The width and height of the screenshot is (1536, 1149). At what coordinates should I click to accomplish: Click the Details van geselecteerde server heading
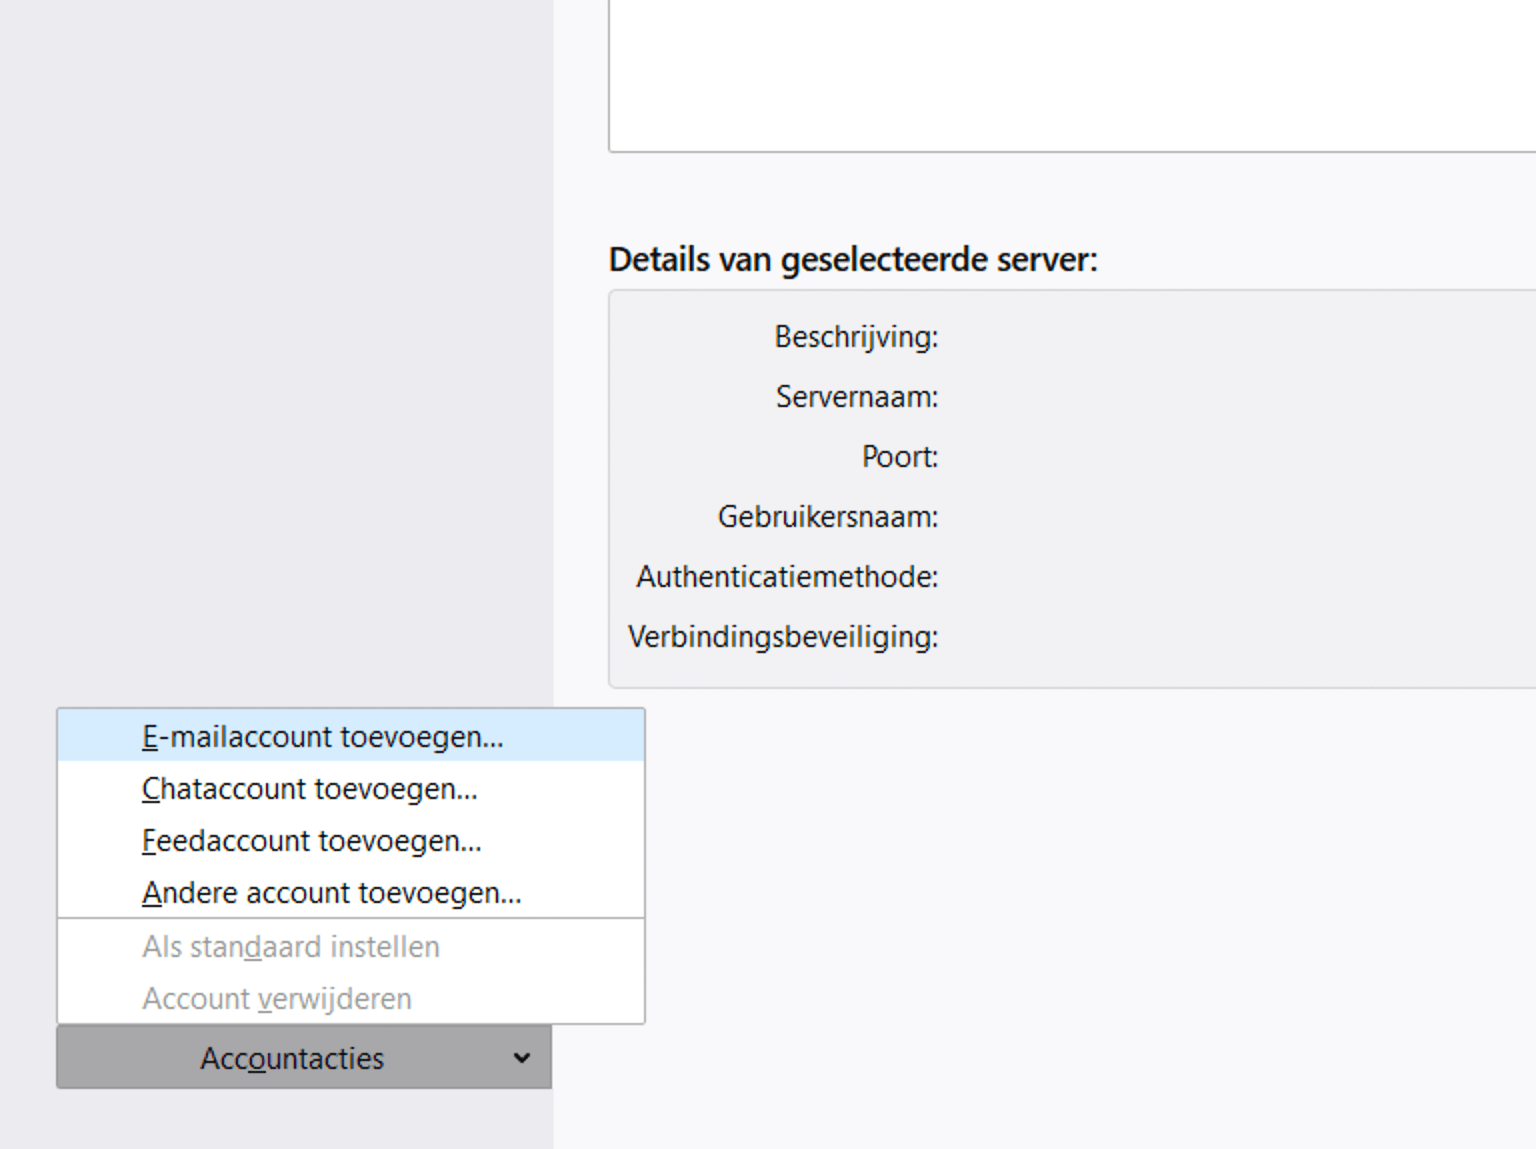point(852,258)
